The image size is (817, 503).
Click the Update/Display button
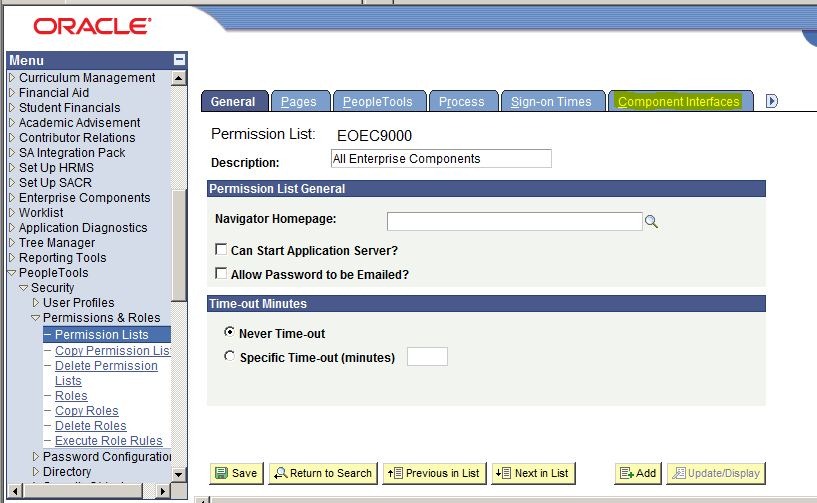[716, 473]
